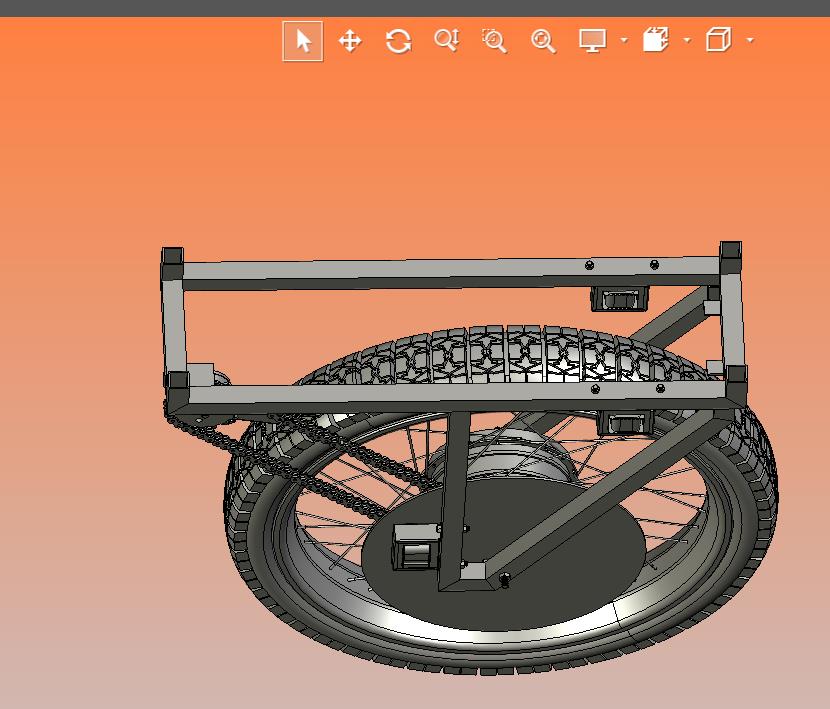Click the cube view orientation icon
This screenshot has height=709, width=830.
pos(719,40)
